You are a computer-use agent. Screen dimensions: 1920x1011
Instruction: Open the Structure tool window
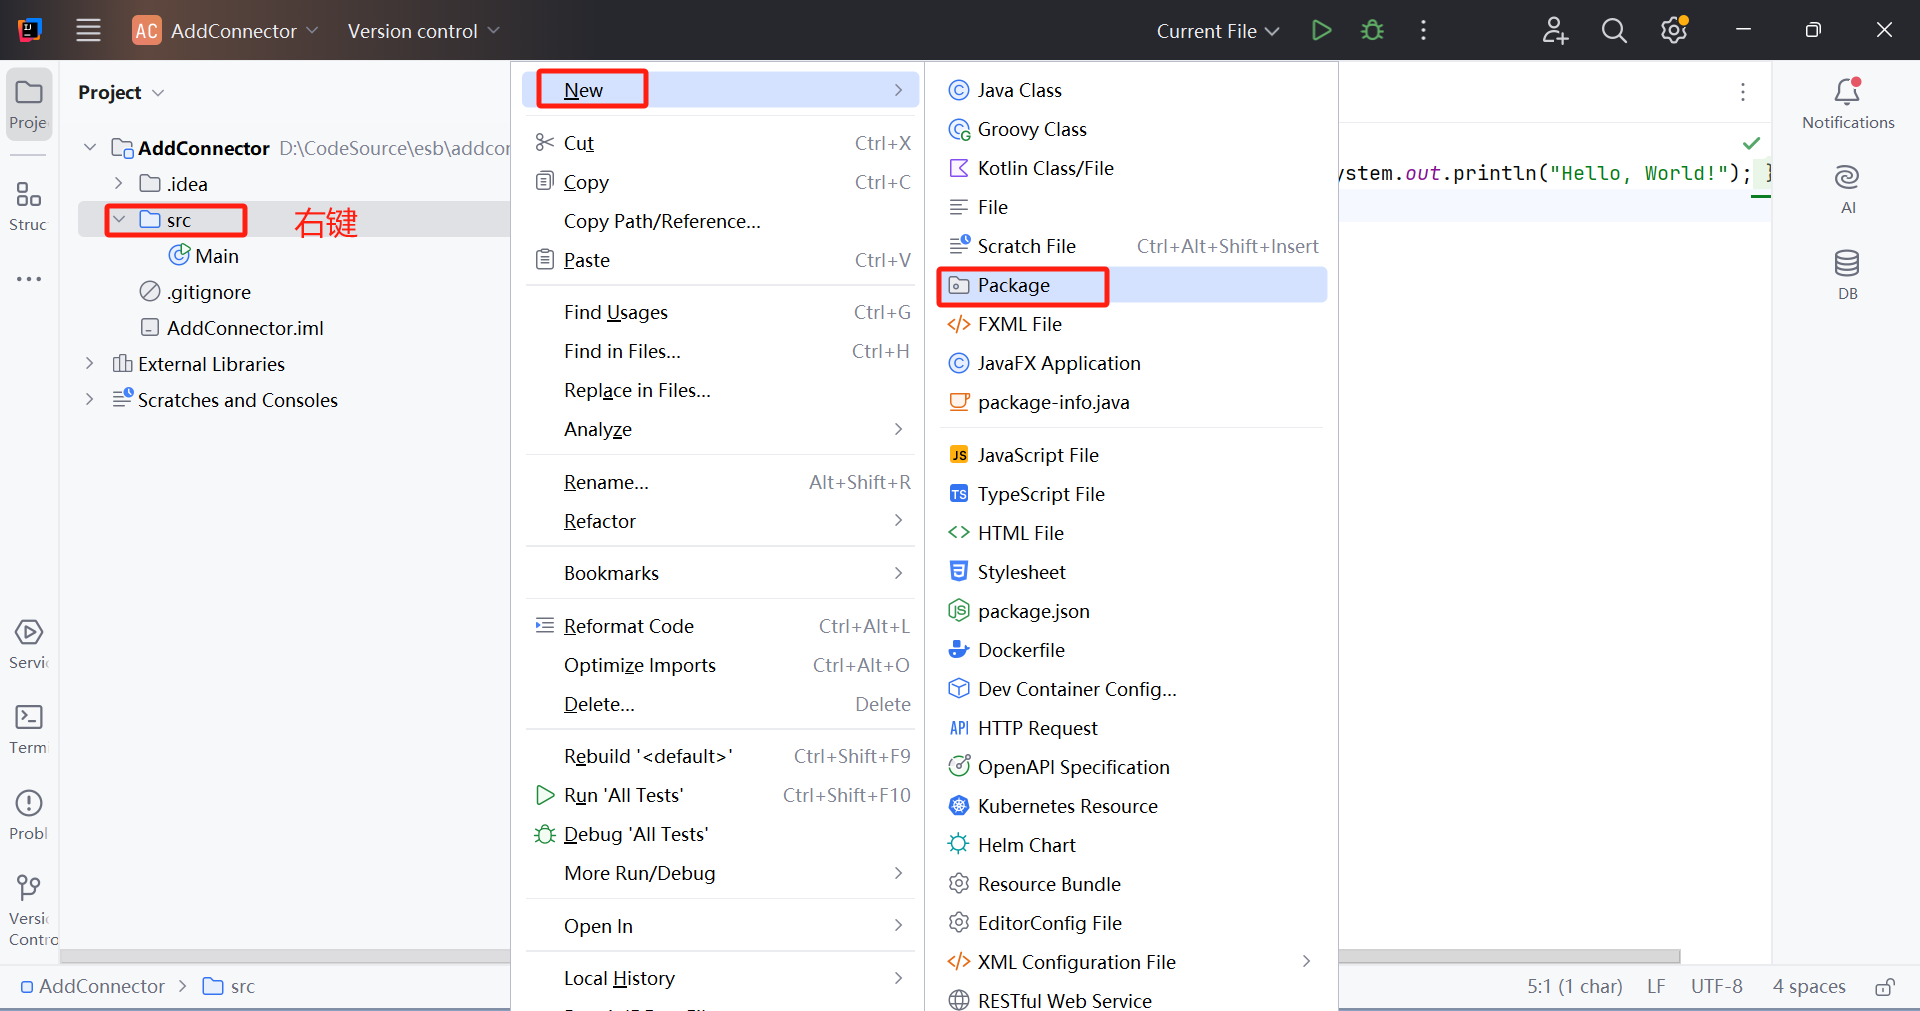pyautogui.click(x=29, y=204)
